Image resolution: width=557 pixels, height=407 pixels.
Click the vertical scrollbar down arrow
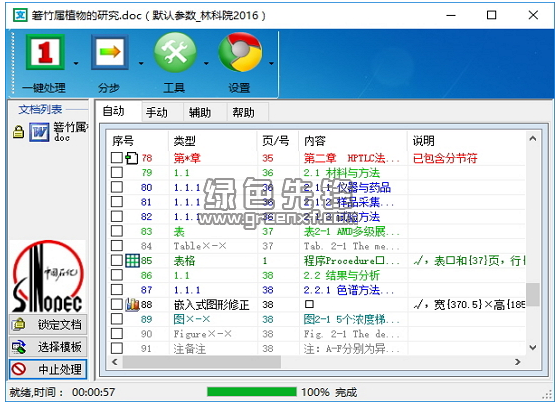[x=532, y=347]
